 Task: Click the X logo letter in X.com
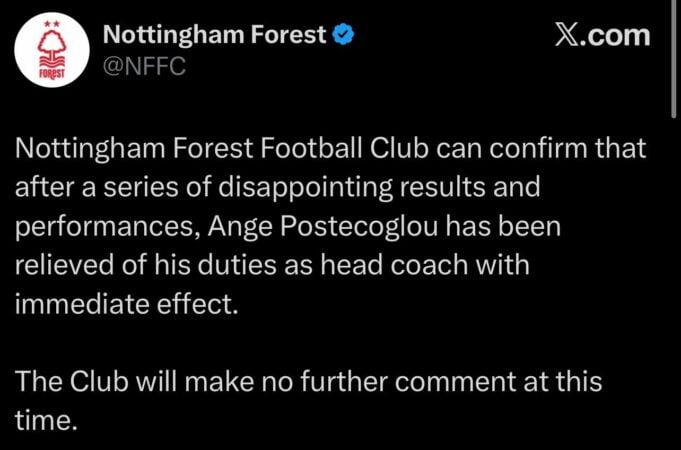[566, 36]
